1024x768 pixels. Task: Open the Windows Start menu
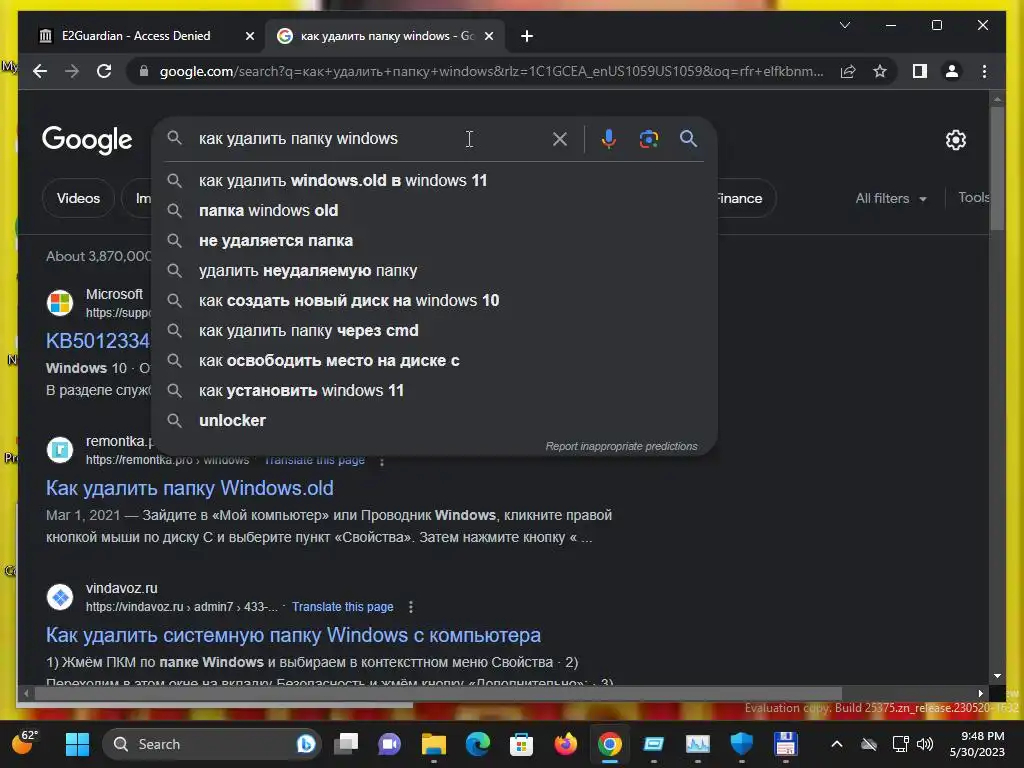(77, 744)
